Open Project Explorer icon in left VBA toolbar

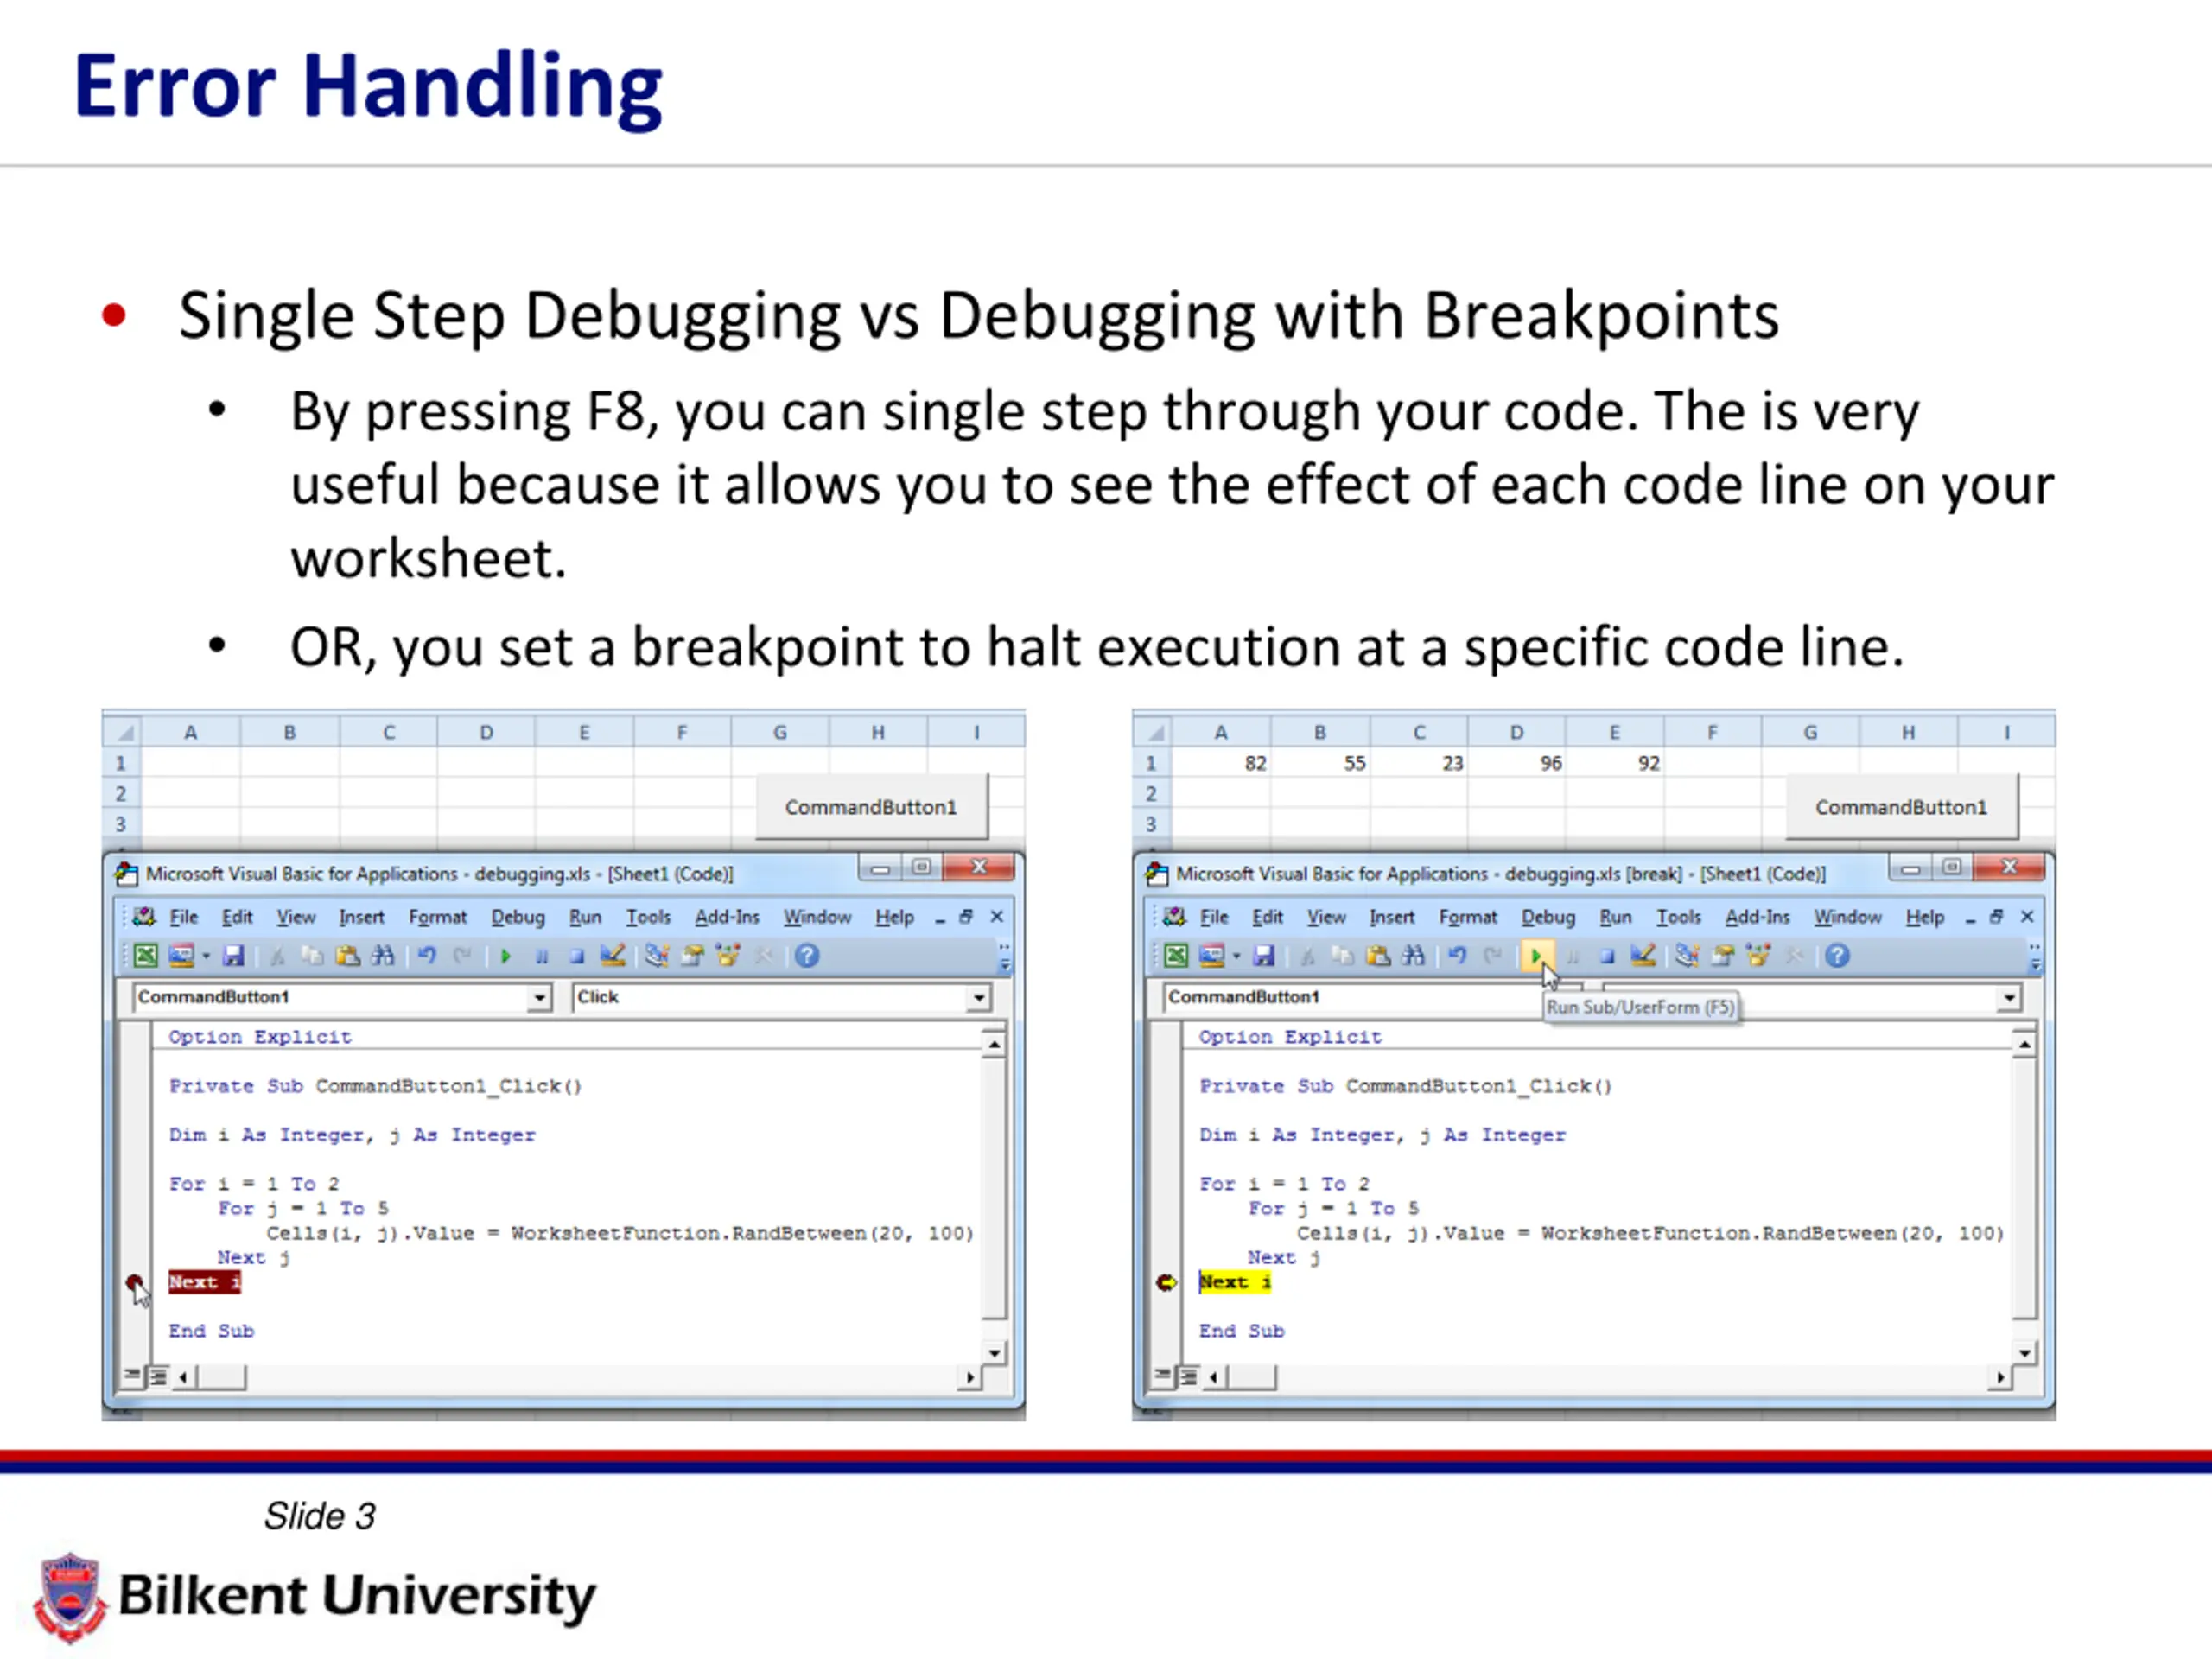point(657,956)
